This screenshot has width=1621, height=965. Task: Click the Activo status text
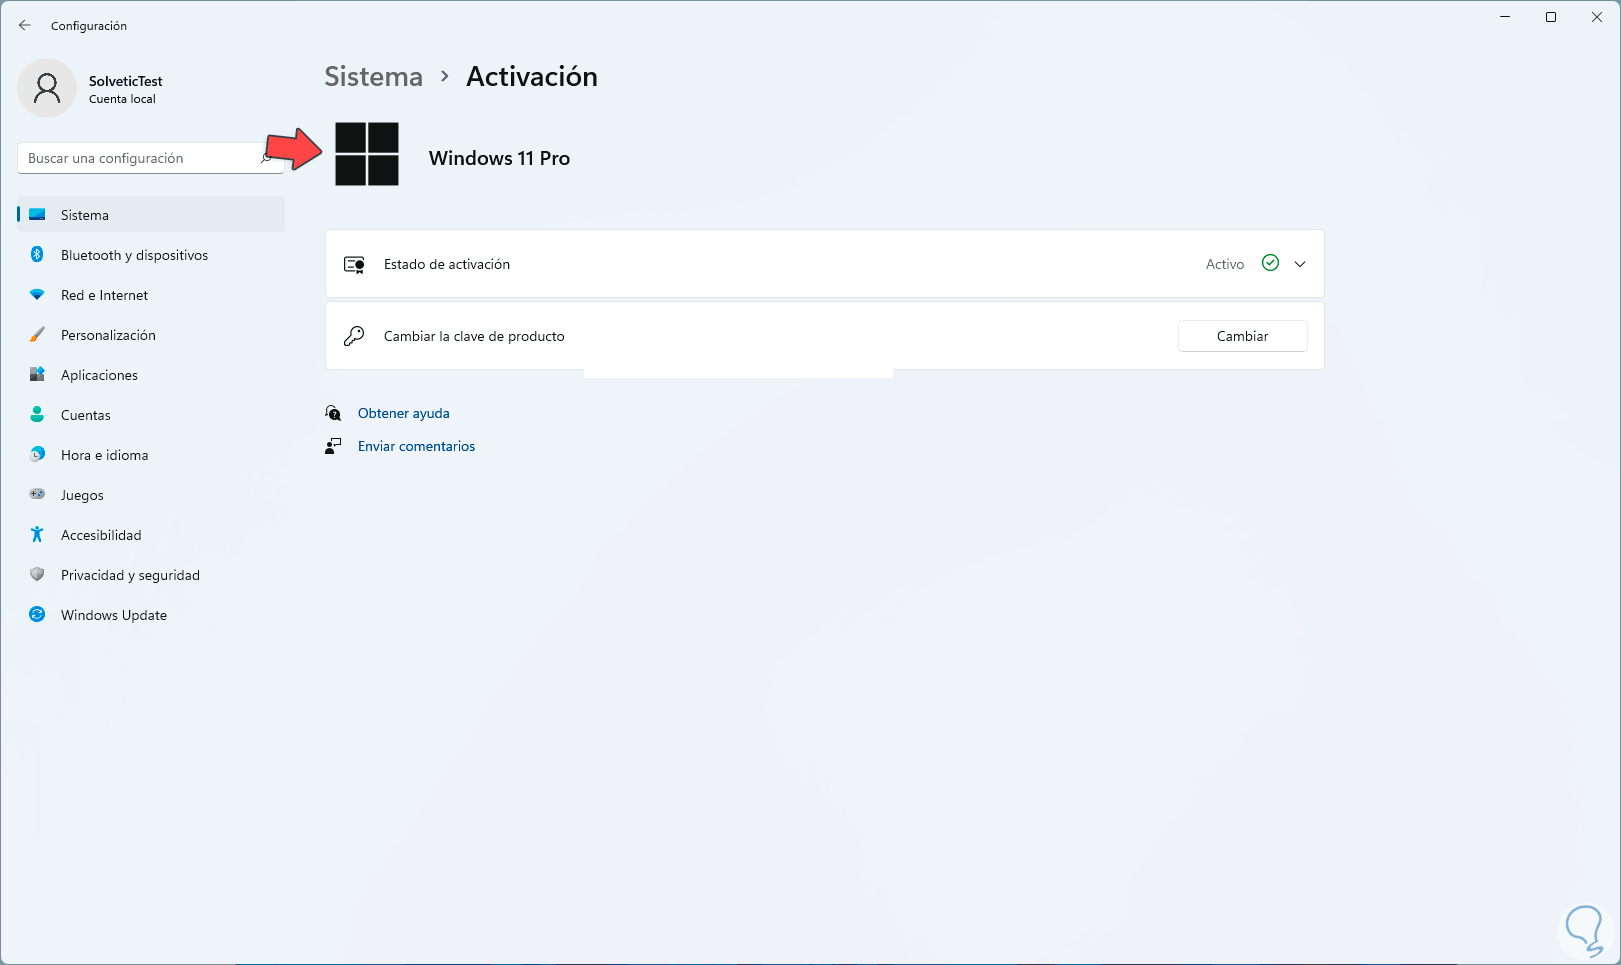[1225, 264]
